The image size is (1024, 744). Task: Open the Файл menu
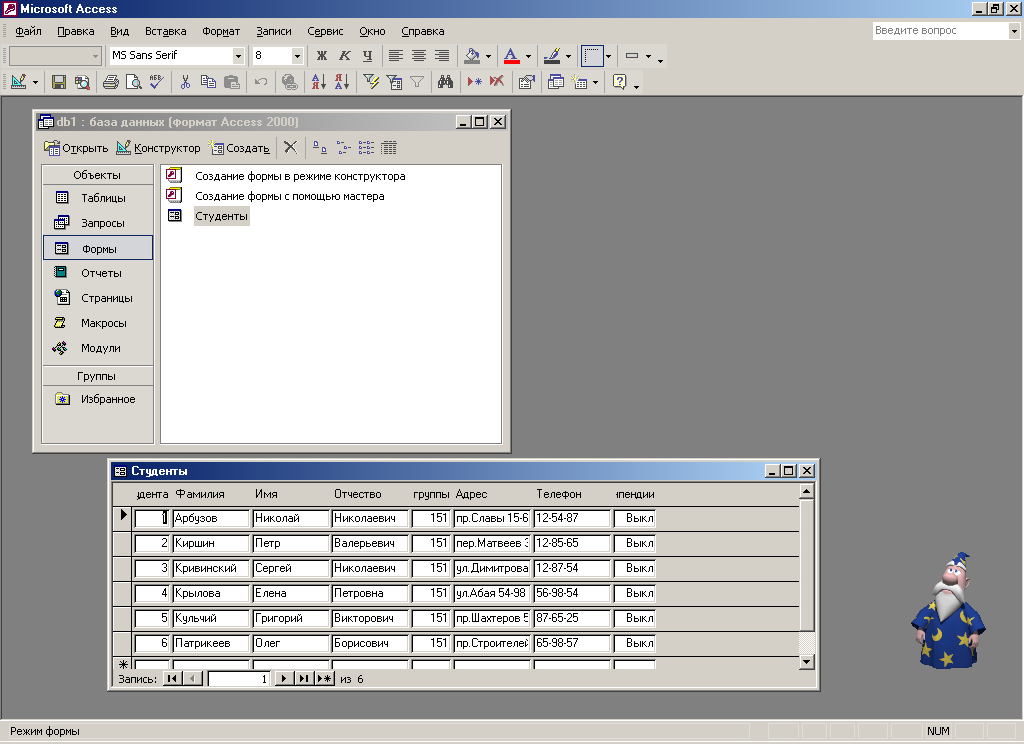click(x=28, y=31)
